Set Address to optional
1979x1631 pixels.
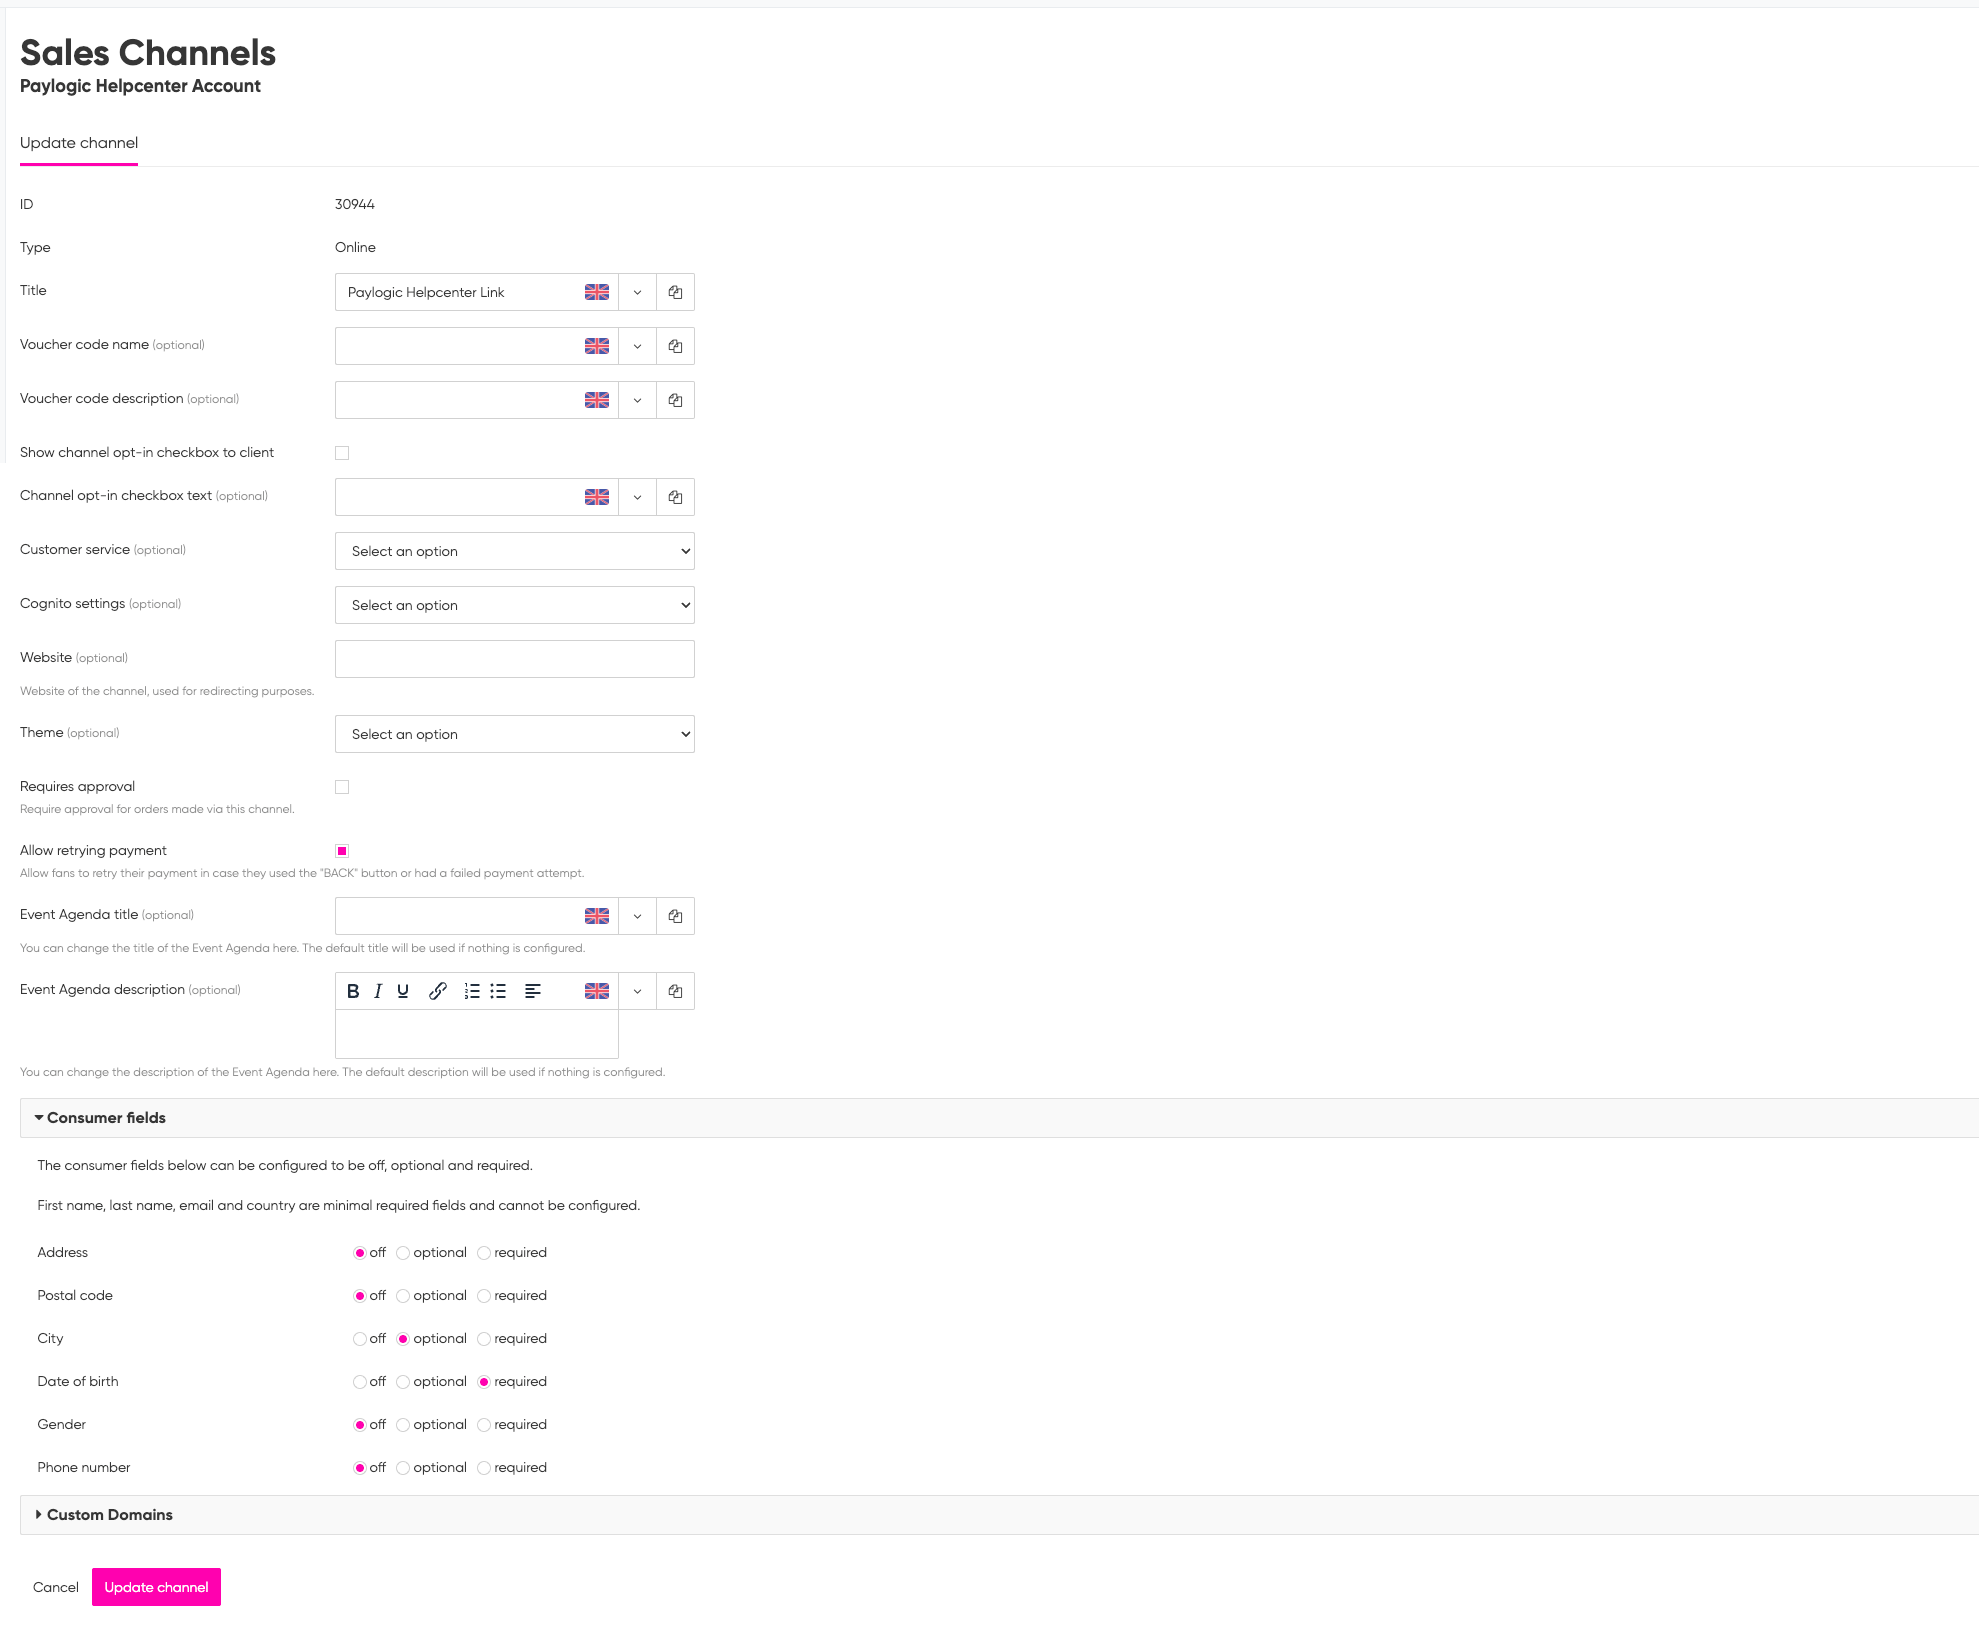[403, 1253]
